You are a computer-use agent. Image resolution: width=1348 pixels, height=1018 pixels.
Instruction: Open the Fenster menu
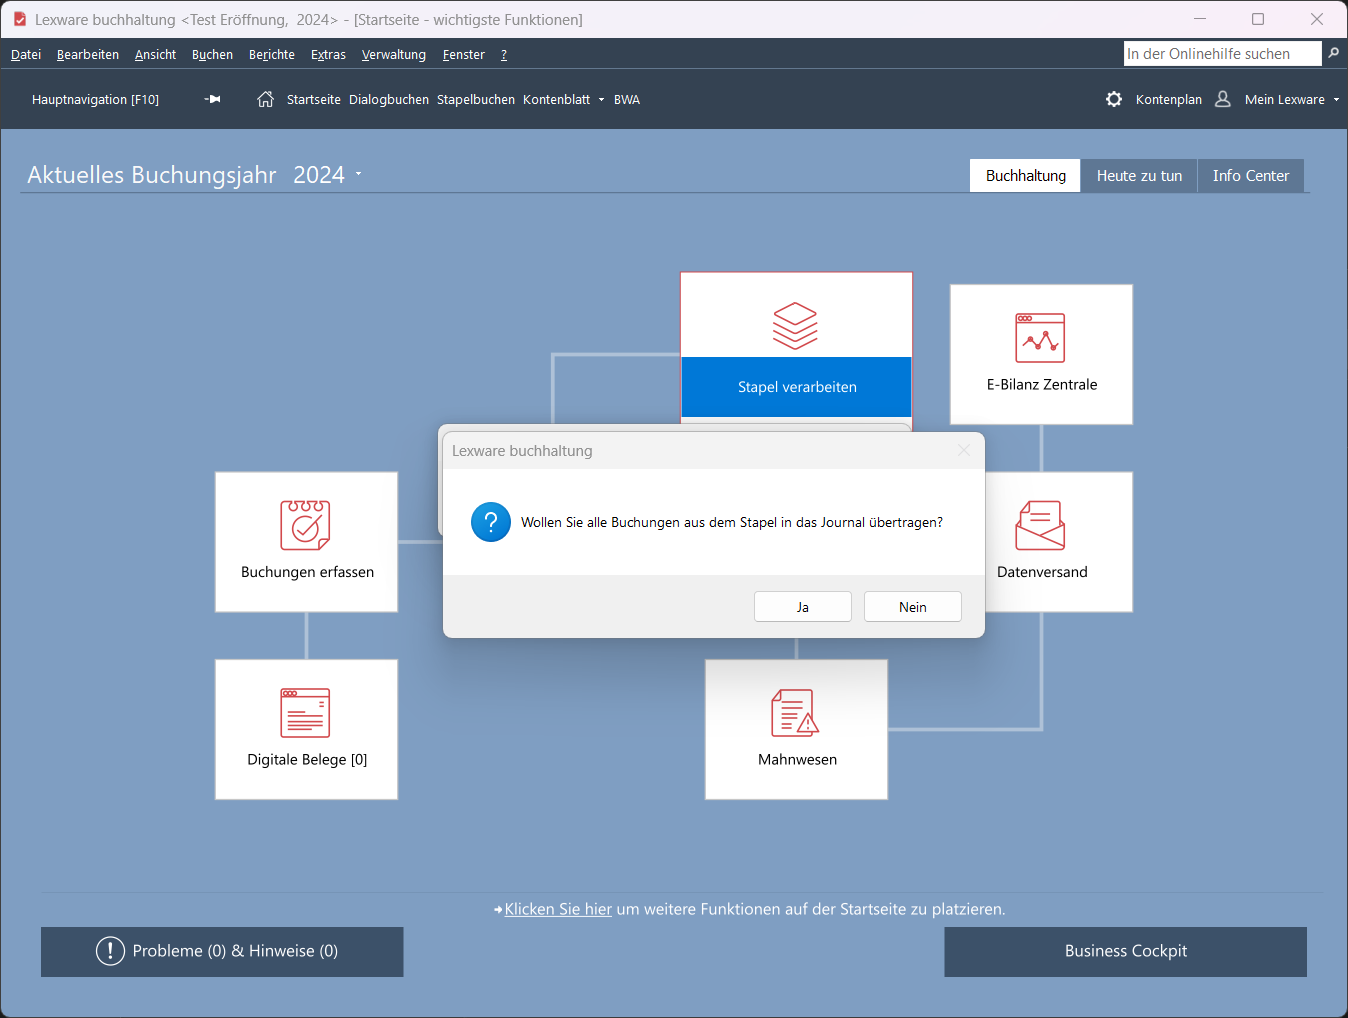point(464,55)
